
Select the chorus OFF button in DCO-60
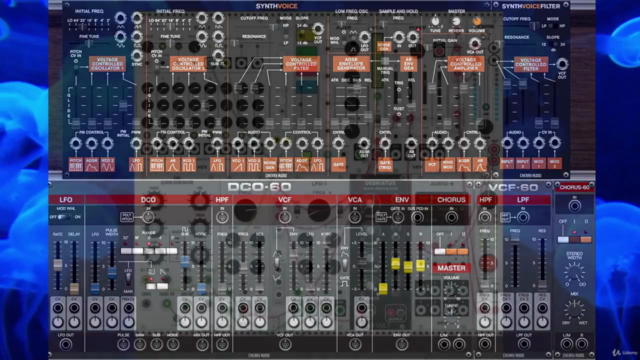(x=440, y=251)
